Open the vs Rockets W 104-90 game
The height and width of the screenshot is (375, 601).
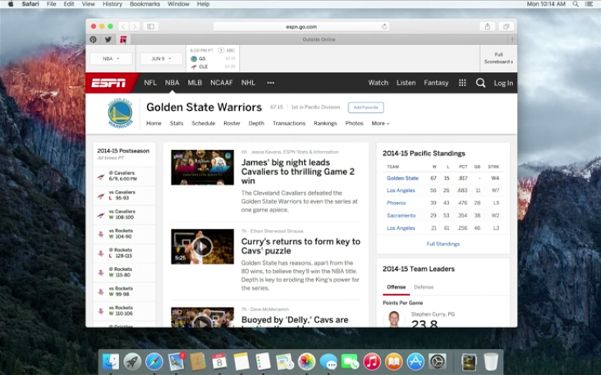tap(125, 234)
